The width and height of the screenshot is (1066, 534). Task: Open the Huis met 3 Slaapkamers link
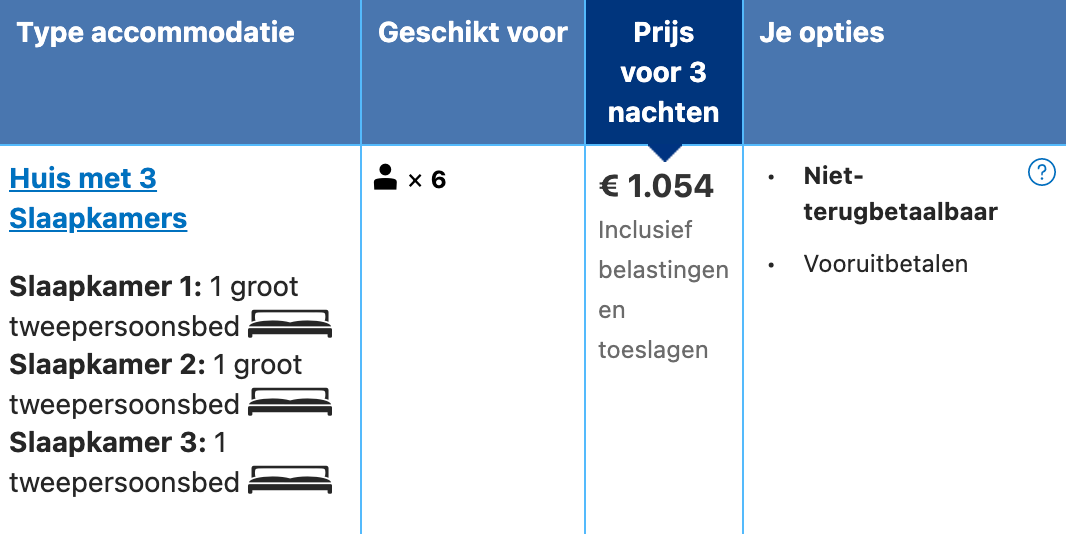pos(98,199)
